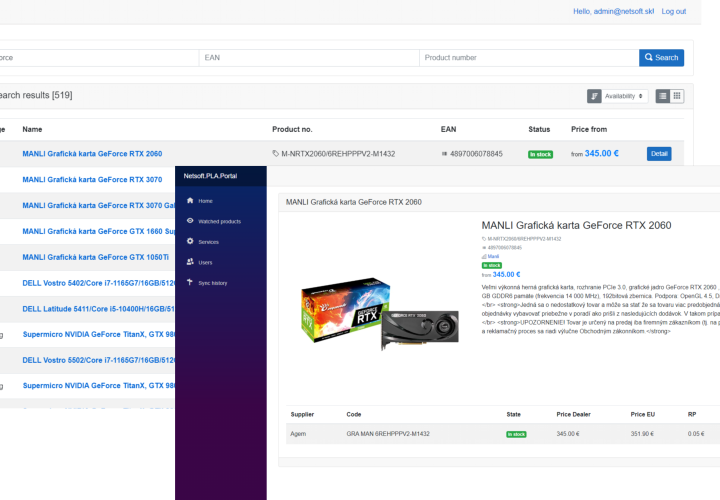Click Netsoft.PLA.Portal brand title

tap(210, 176)
